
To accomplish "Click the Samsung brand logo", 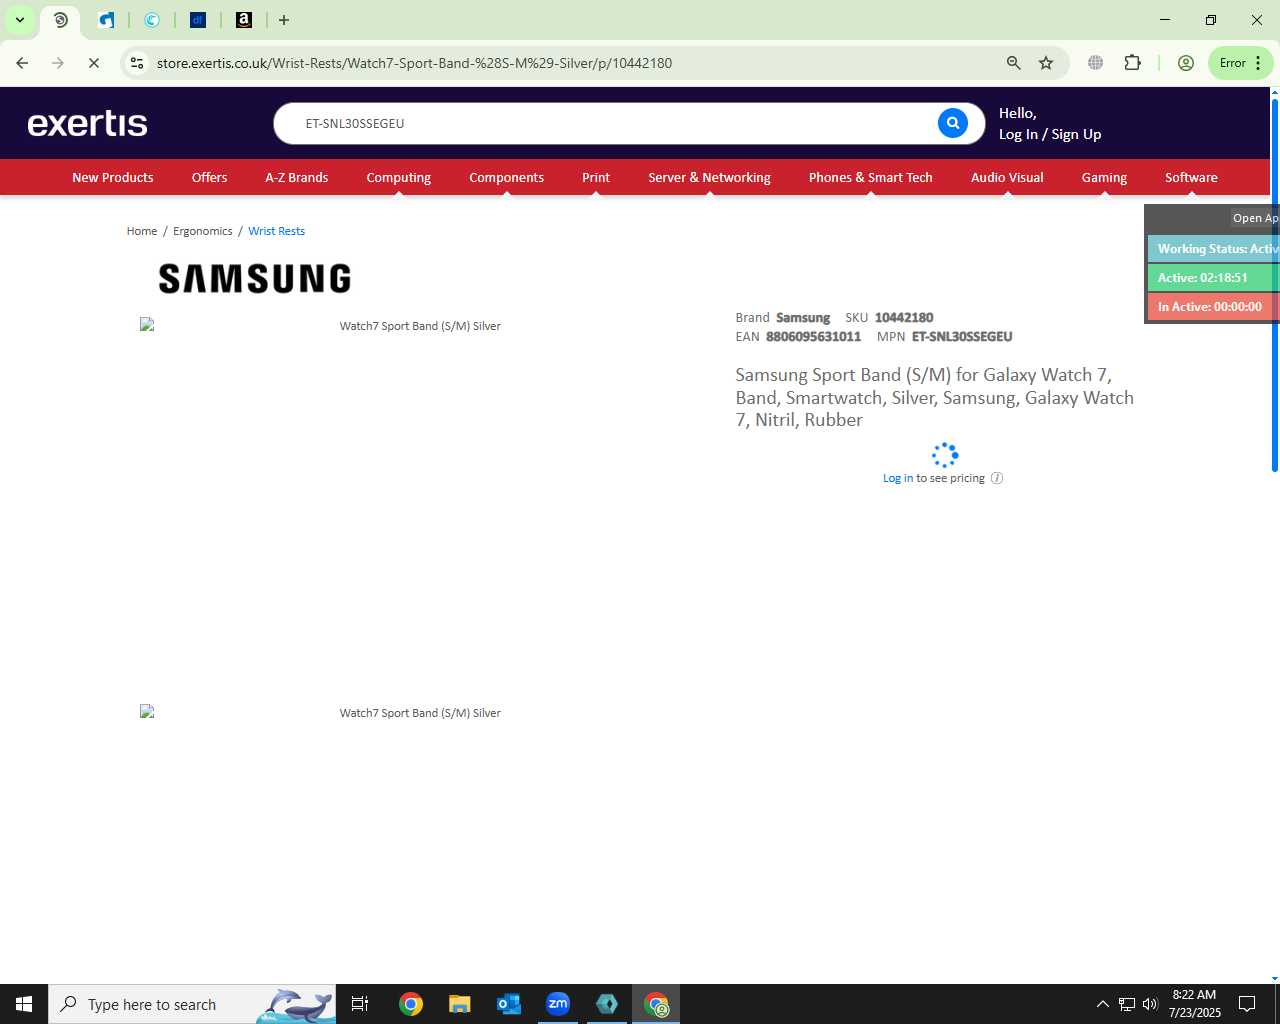I will click(x=255, y=278).
